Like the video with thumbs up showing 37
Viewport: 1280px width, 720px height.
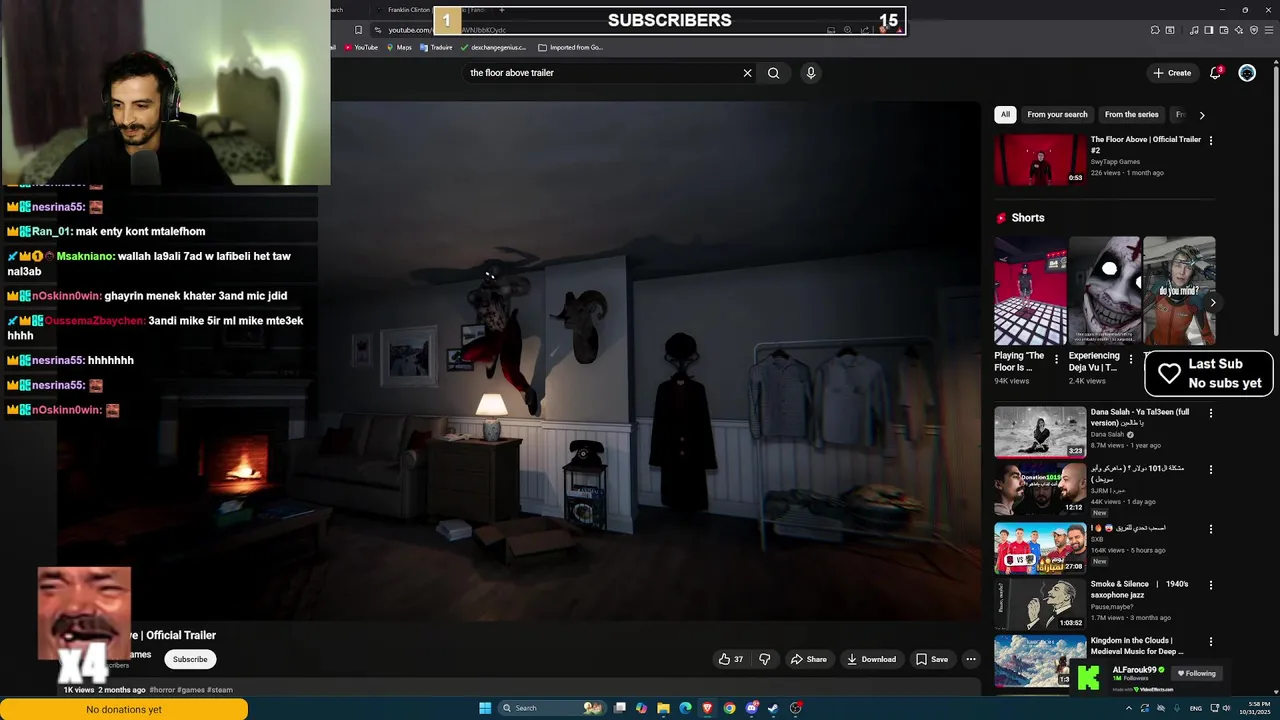tap(731, 659)
